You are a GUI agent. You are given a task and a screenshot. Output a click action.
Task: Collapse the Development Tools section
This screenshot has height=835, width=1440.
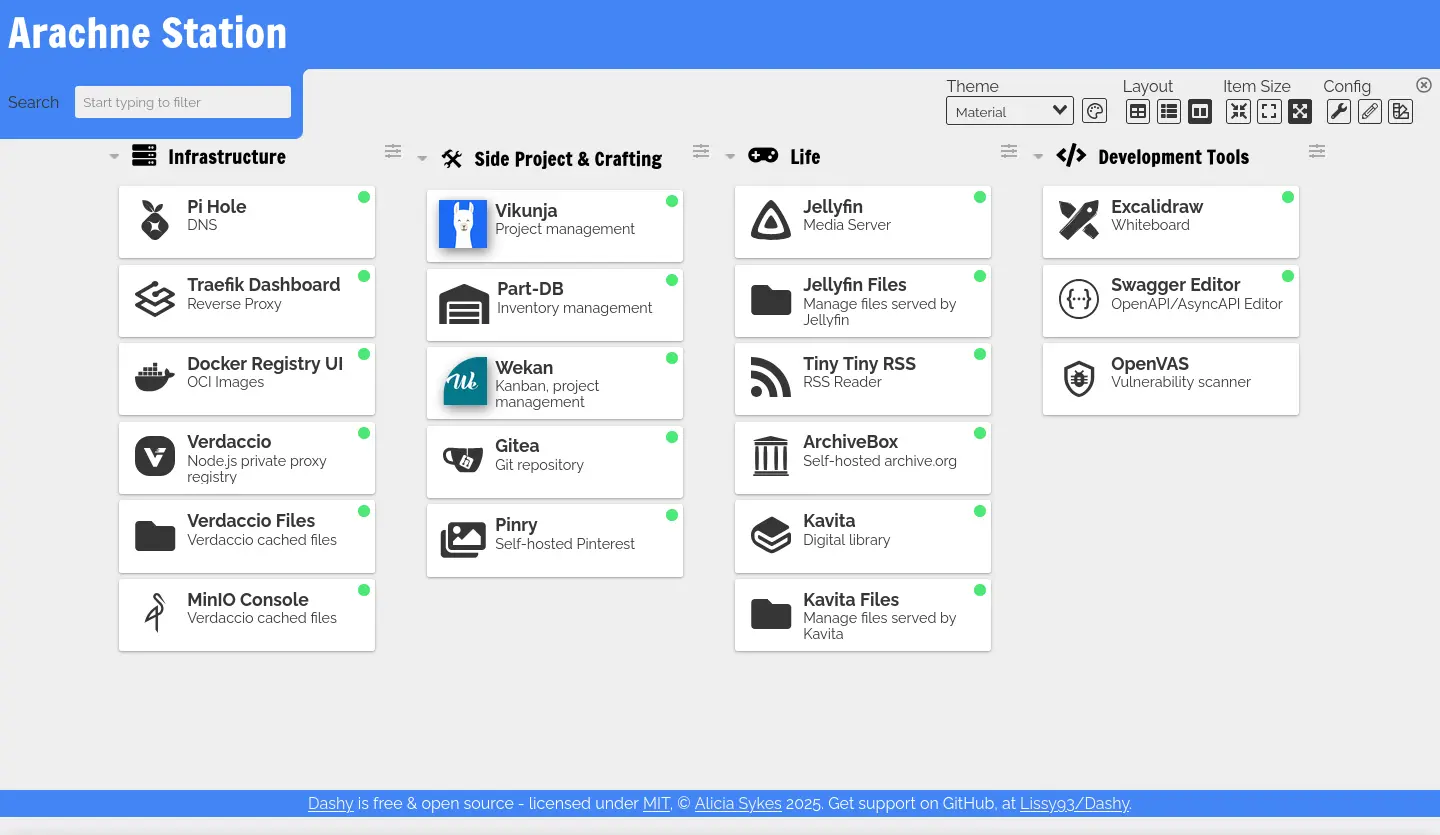click(1038, 157)
